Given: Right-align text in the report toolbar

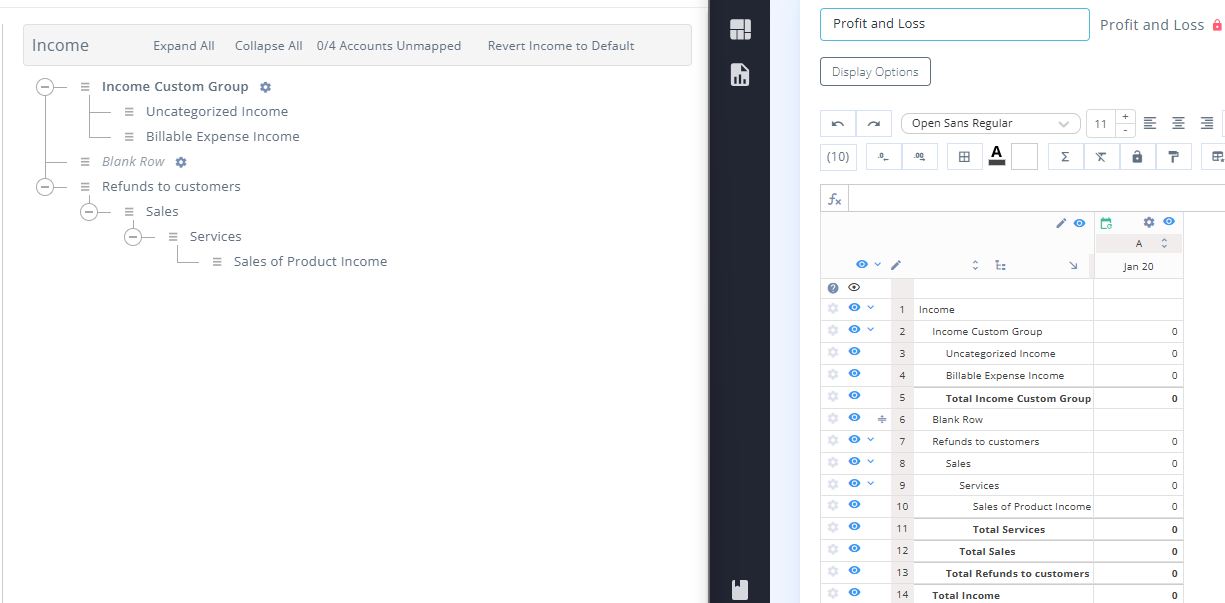Looking at the screenshot, I should click(x=1207, y=123).
